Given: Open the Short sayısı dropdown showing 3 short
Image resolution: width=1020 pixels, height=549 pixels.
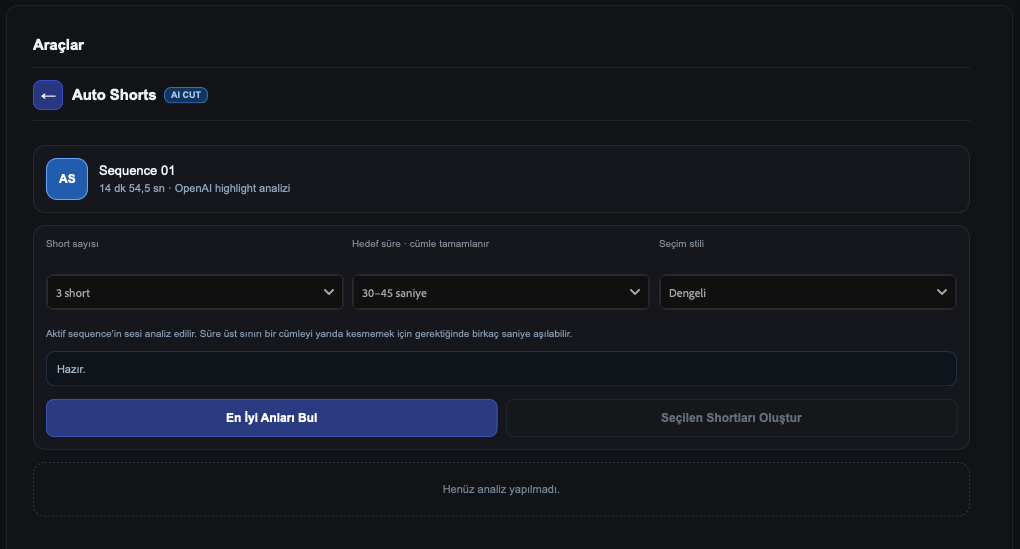Looking at the screenshot, I should point(195,292).
